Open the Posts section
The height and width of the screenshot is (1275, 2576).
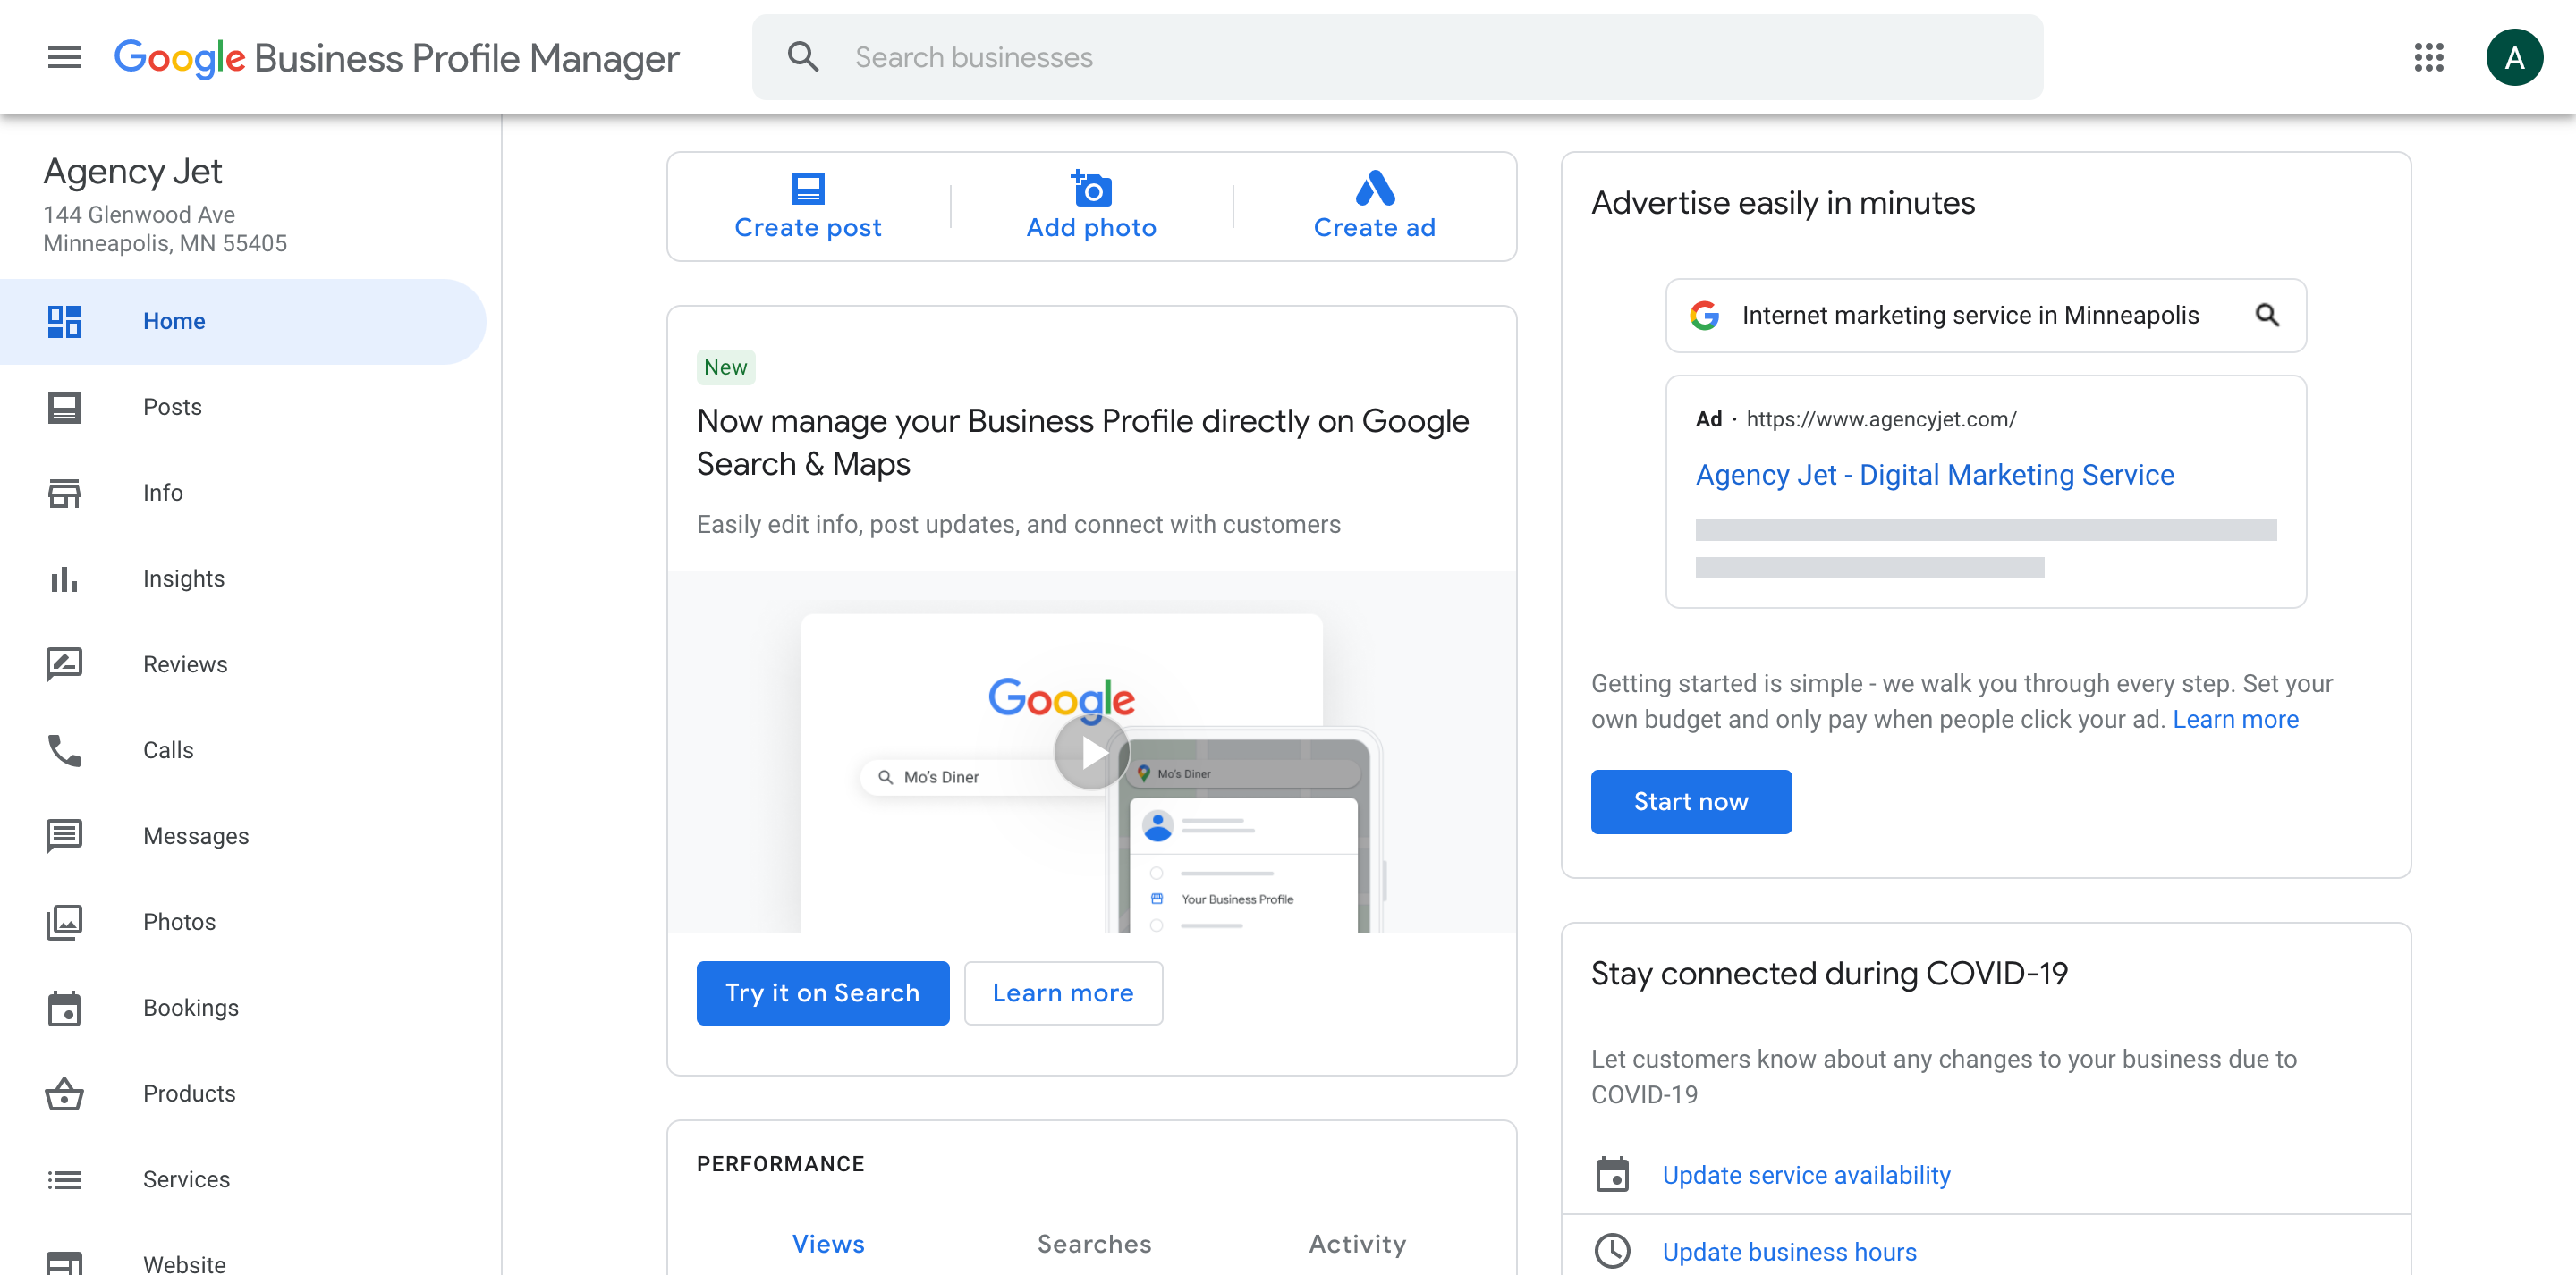(243, 407)
